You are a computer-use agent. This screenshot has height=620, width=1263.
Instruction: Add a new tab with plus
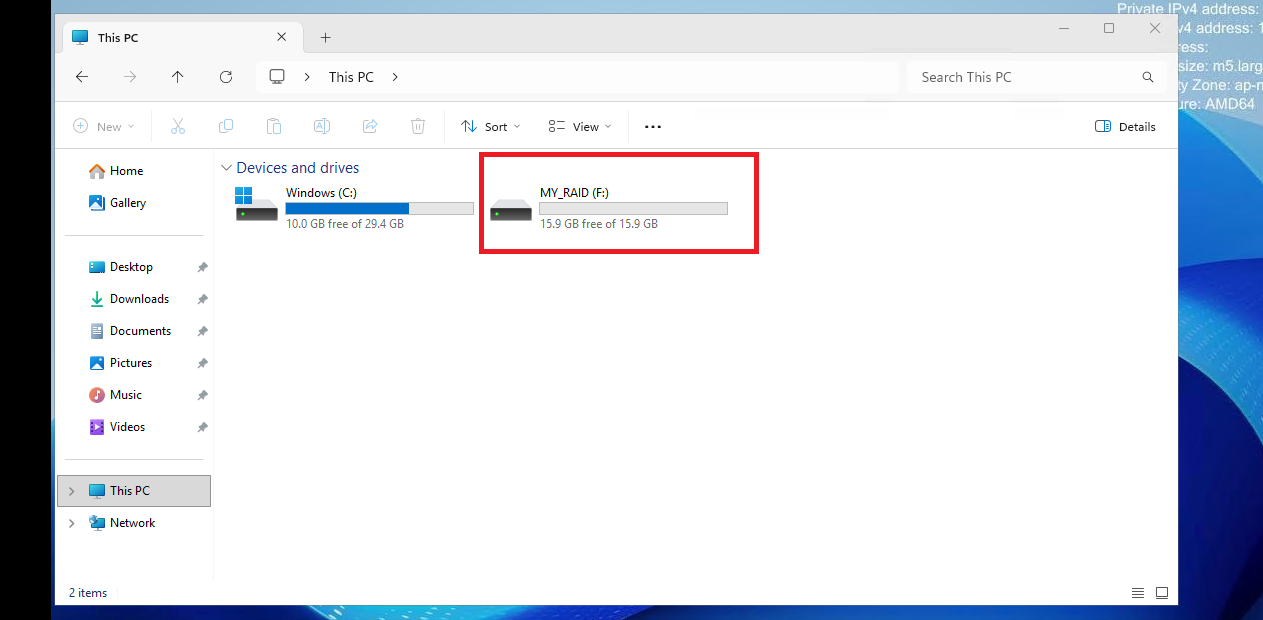pos(325,38)
